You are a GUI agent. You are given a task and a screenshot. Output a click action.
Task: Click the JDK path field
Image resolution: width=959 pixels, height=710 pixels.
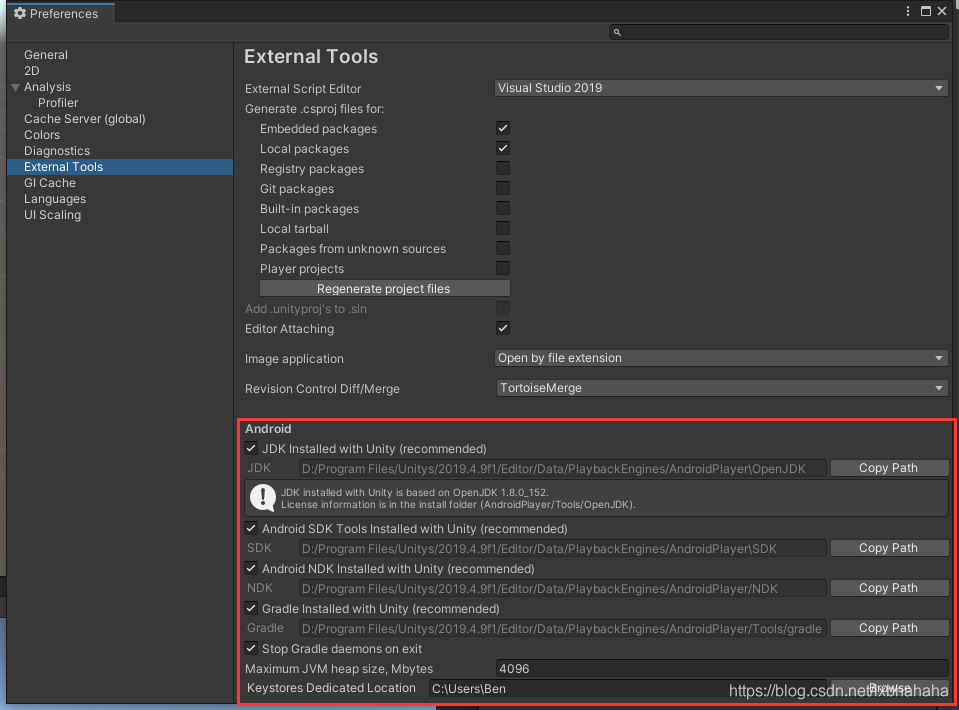562,468
